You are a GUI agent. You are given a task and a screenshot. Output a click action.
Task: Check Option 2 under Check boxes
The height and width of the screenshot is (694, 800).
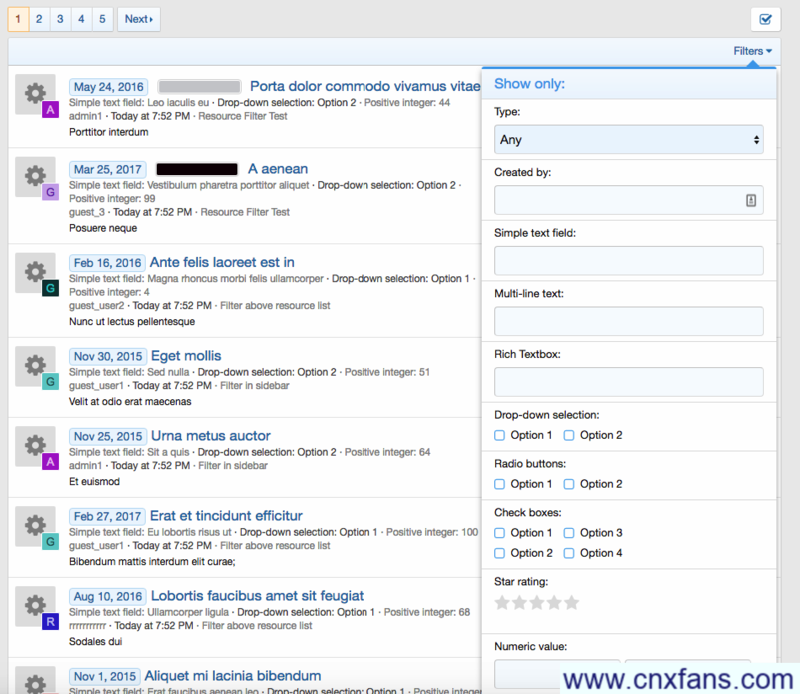tap(499, 553)
